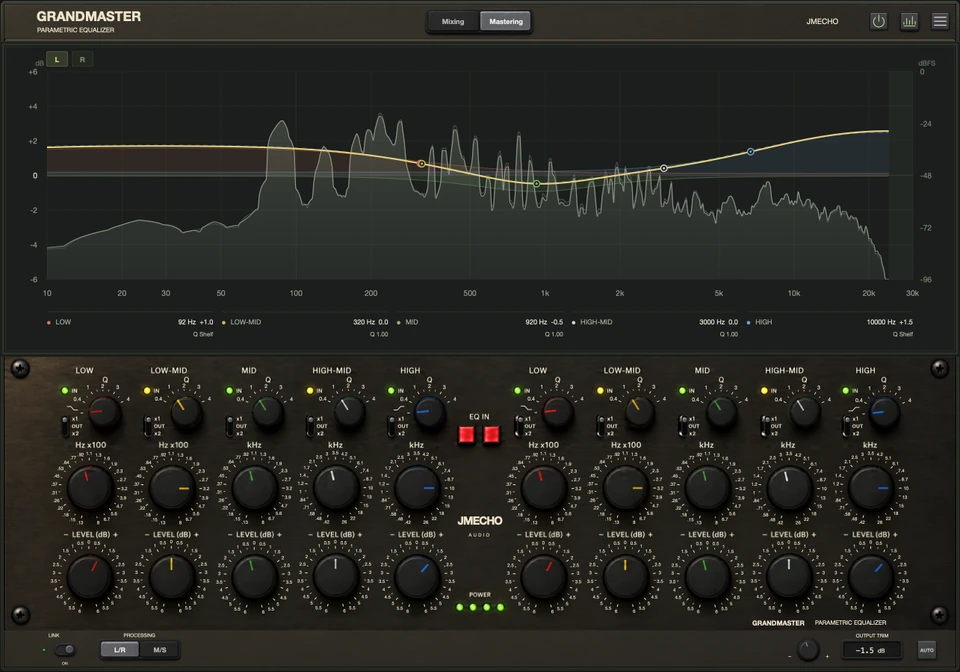
Task: Click the AUTO output trim button
Action: coord(926,650)
